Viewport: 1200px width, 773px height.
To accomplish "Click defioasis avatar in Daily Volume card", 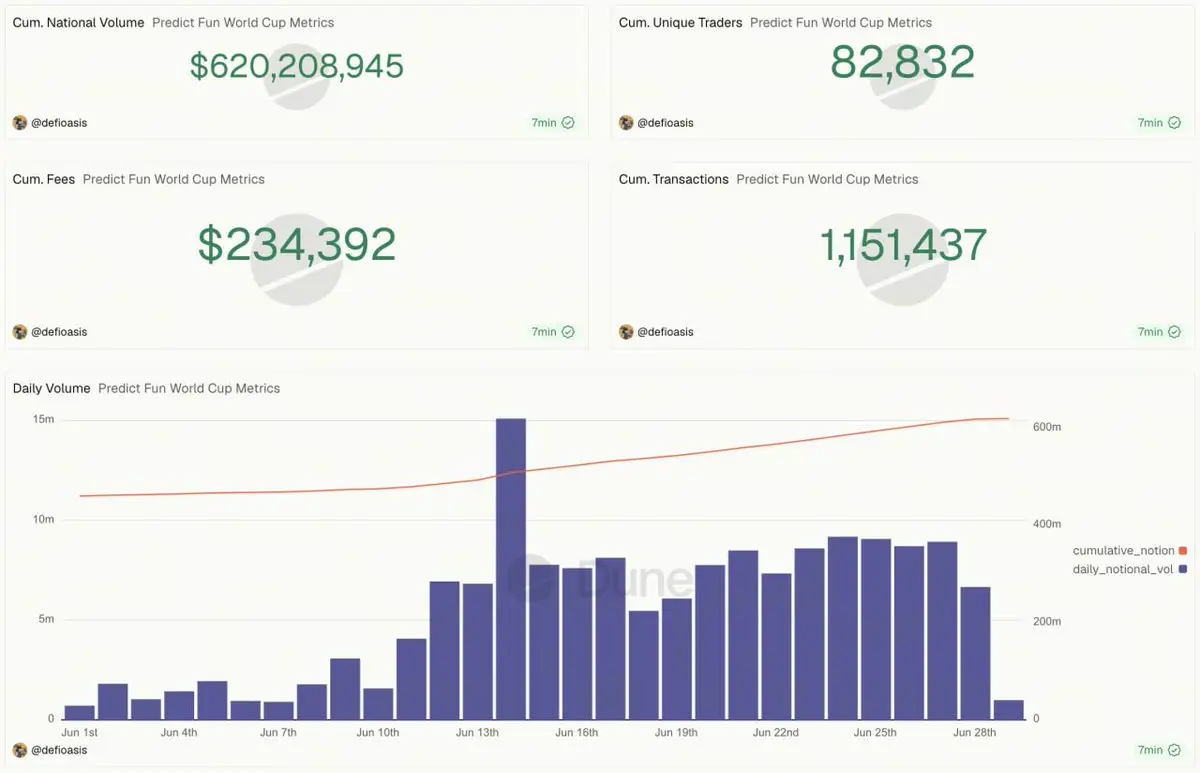I will click(x=20, y=750).
